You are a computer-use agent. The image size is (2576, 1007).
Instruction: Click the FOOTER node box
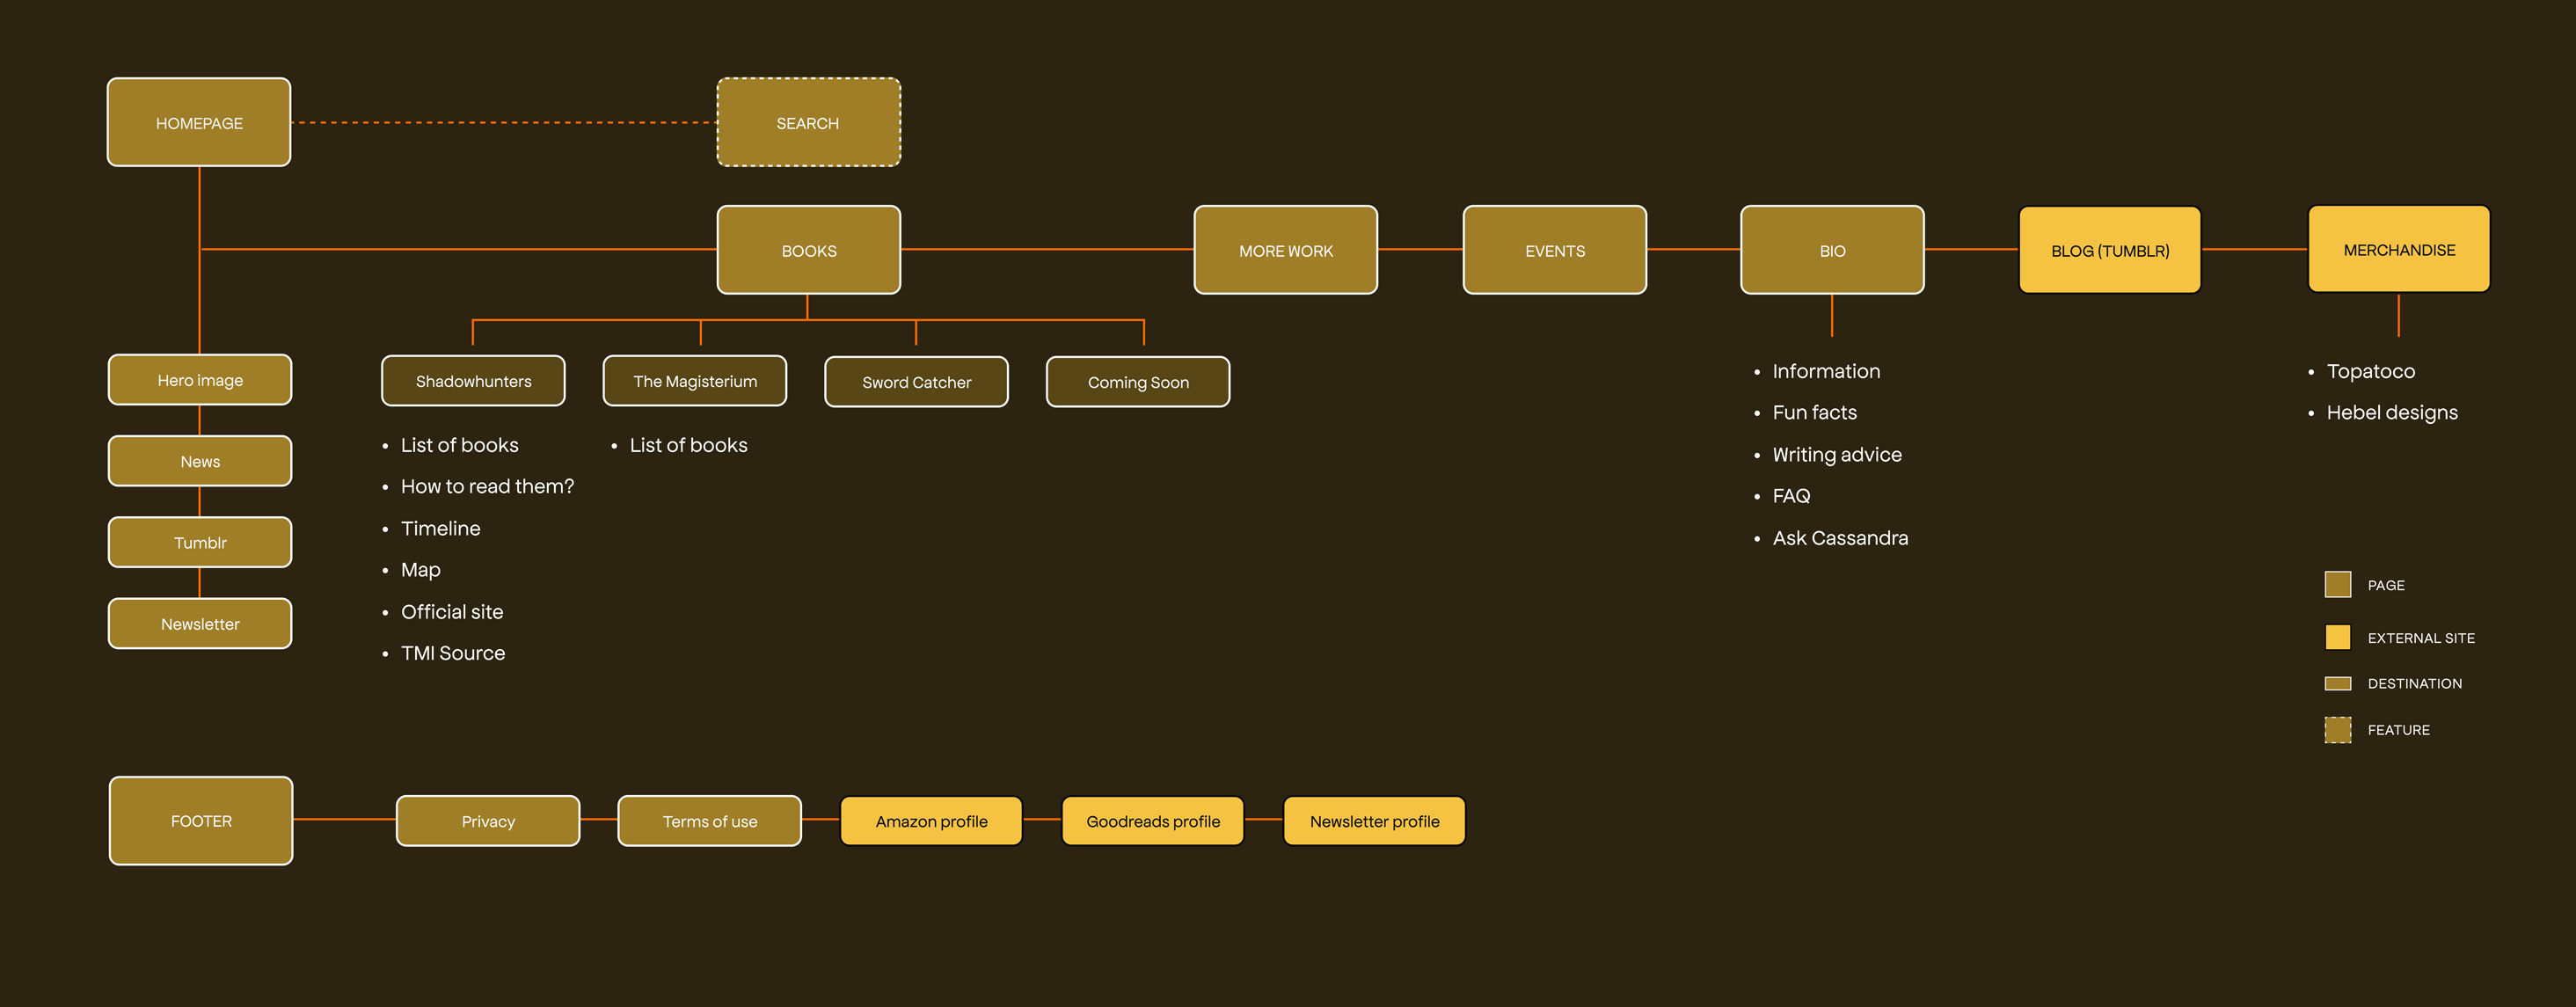click(x=201, y=820)
